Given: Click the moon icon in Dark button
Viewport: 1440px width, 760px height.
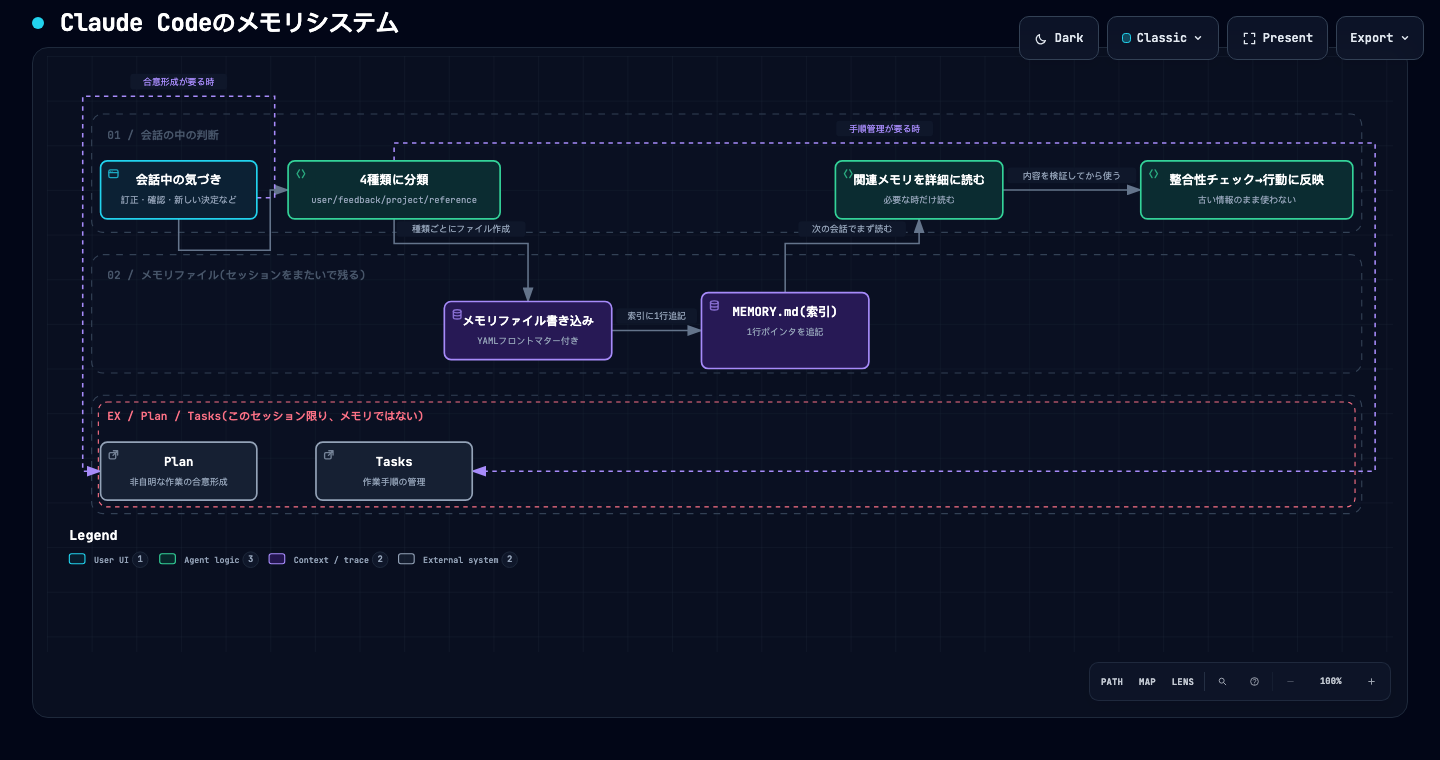Looking at the screenshot, I should tap(1041, 39).
